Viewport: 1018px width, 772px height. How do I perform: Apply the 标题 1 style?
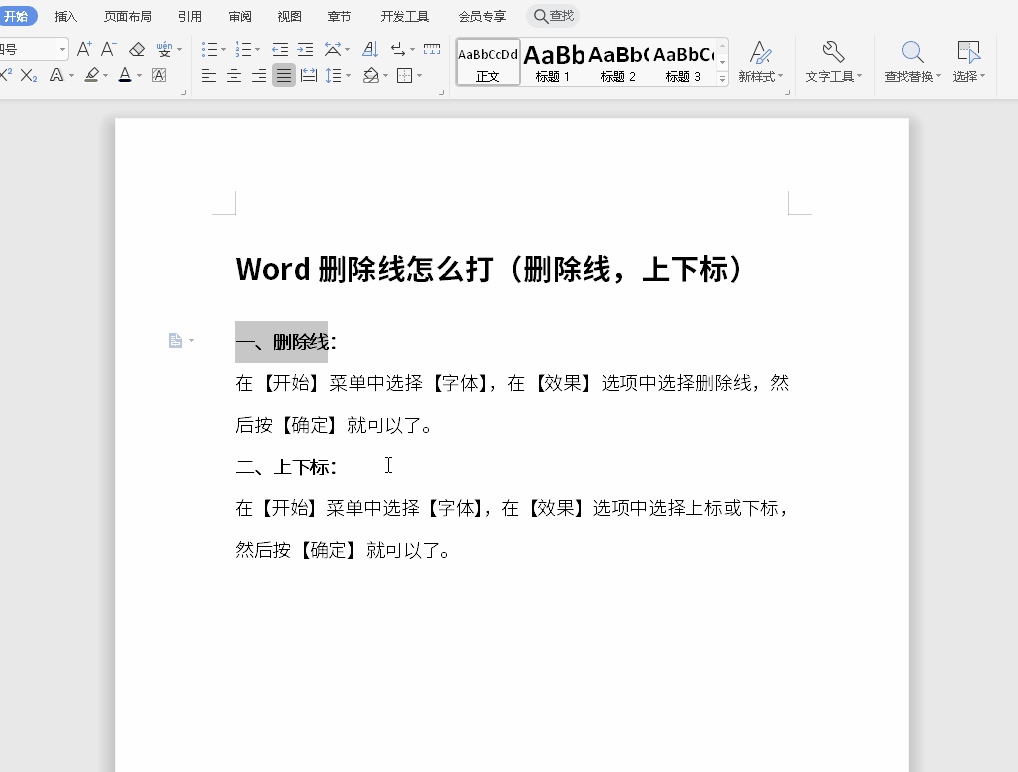553,63
